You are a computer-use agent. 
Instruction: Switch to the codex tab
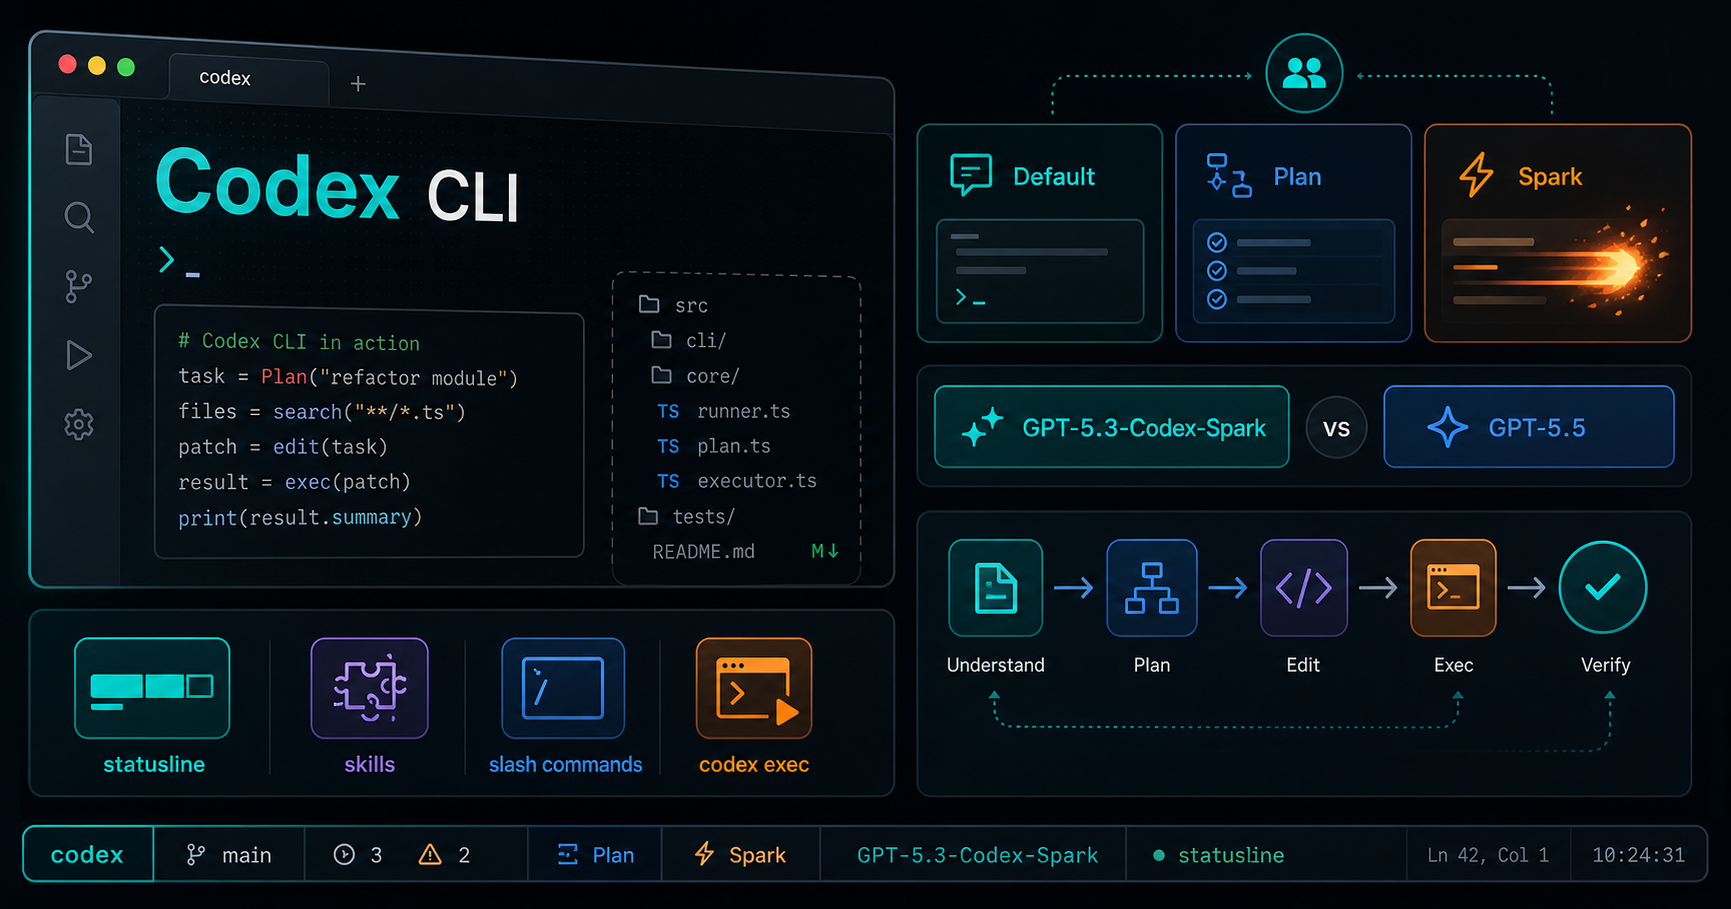[x=249, y=79]
